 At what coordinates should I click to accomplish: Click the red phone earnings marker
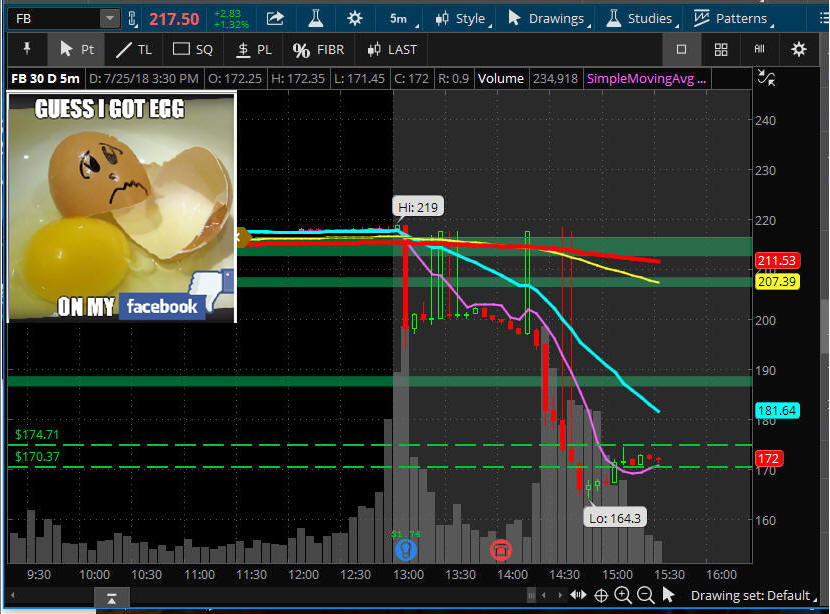[x=501, y=550]
